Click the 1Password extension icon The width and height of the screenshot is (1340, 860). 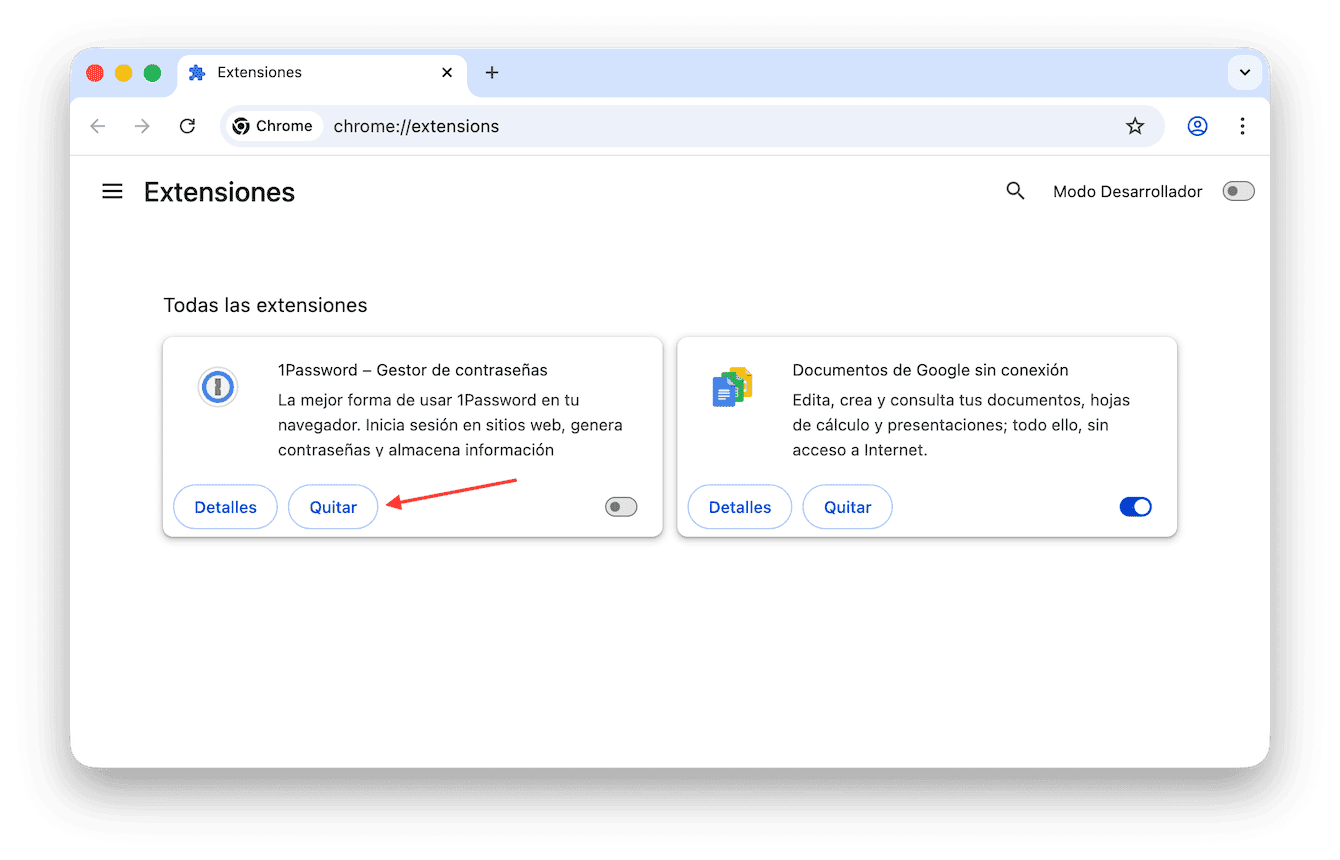tap(217, 387)
